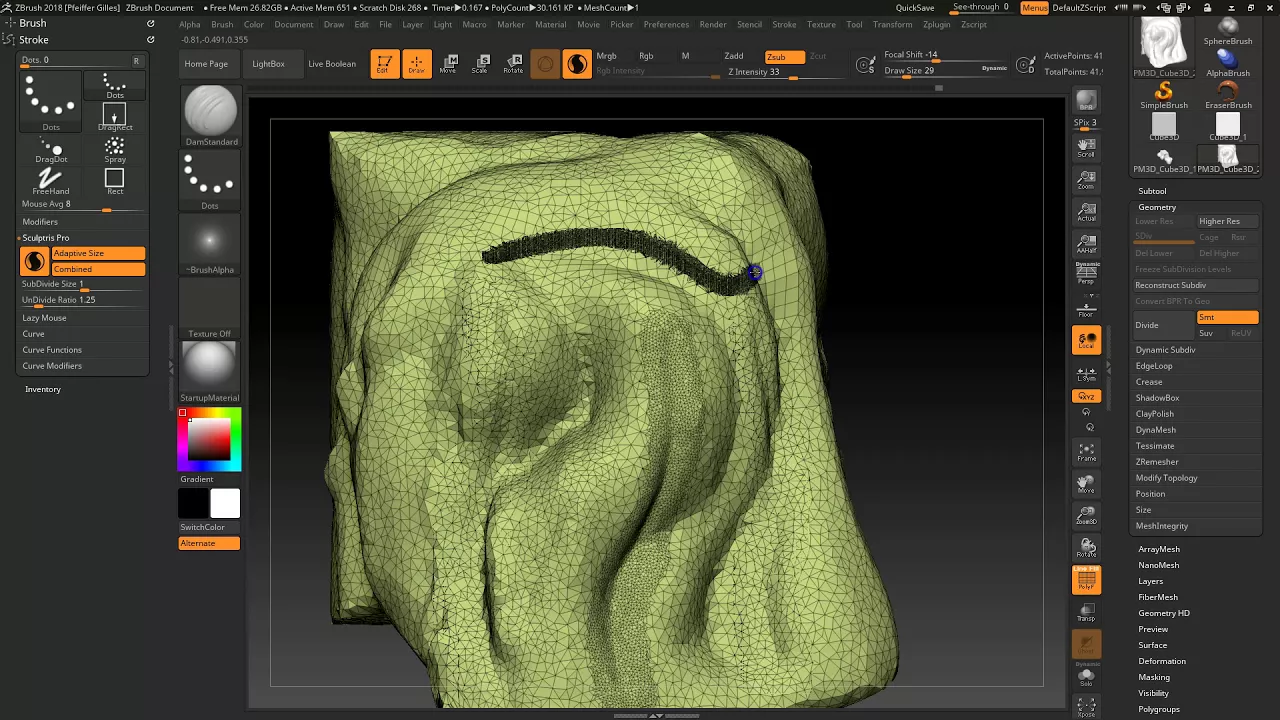Click the Scroll canvas icon
Image resolution: width=1280 pixels, height=720 pixels.
(x=1086, y=148)
